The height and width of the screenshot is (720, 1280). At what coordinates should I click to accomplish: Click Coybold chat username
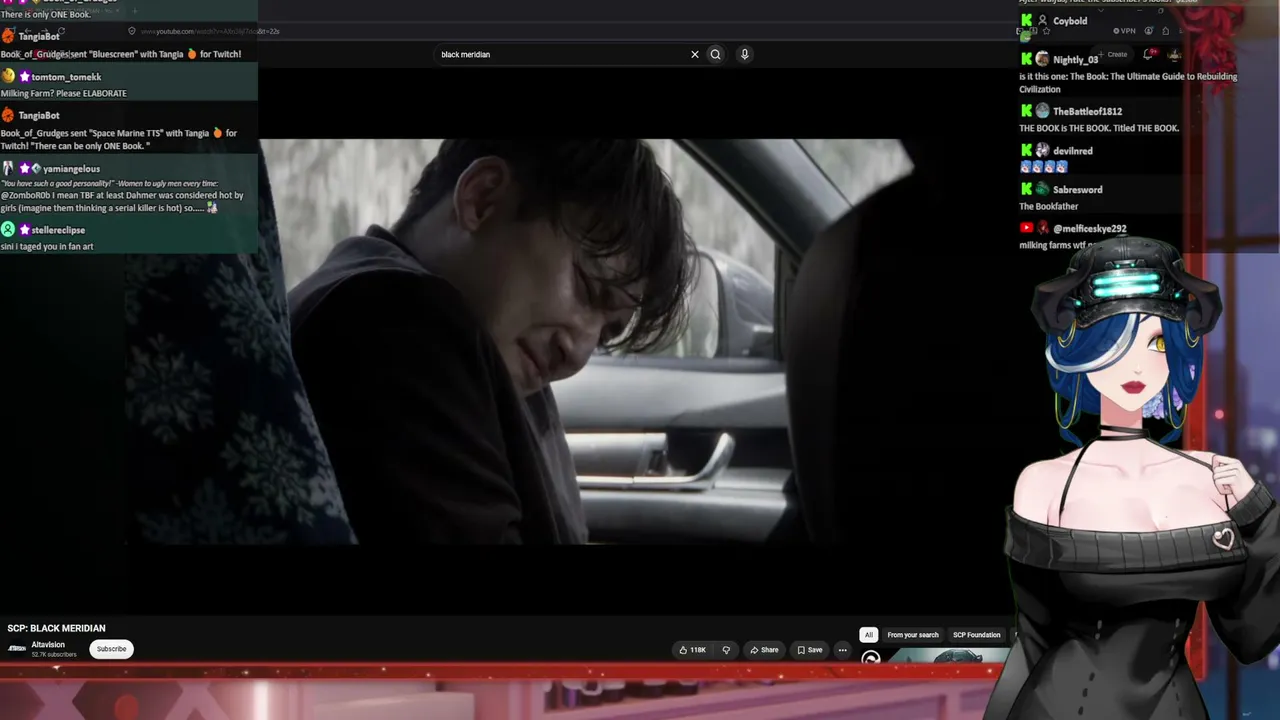1070,21
